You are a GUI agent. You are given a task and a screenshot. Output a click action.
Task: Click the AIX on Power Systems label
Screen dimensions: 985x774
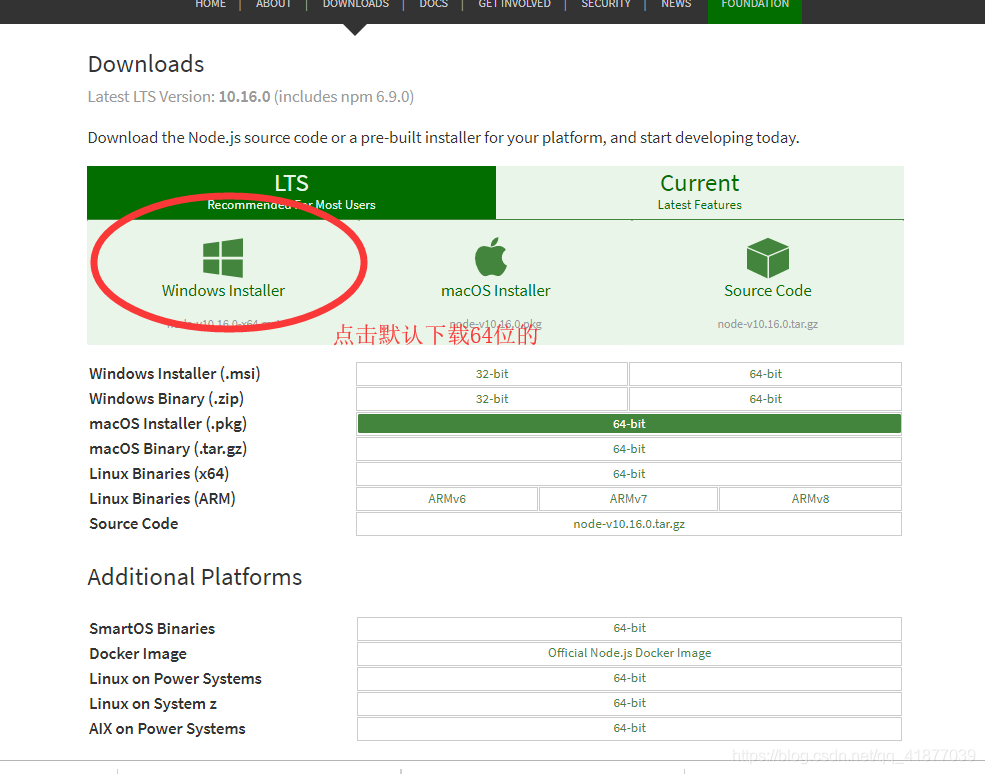click(167, 729)
